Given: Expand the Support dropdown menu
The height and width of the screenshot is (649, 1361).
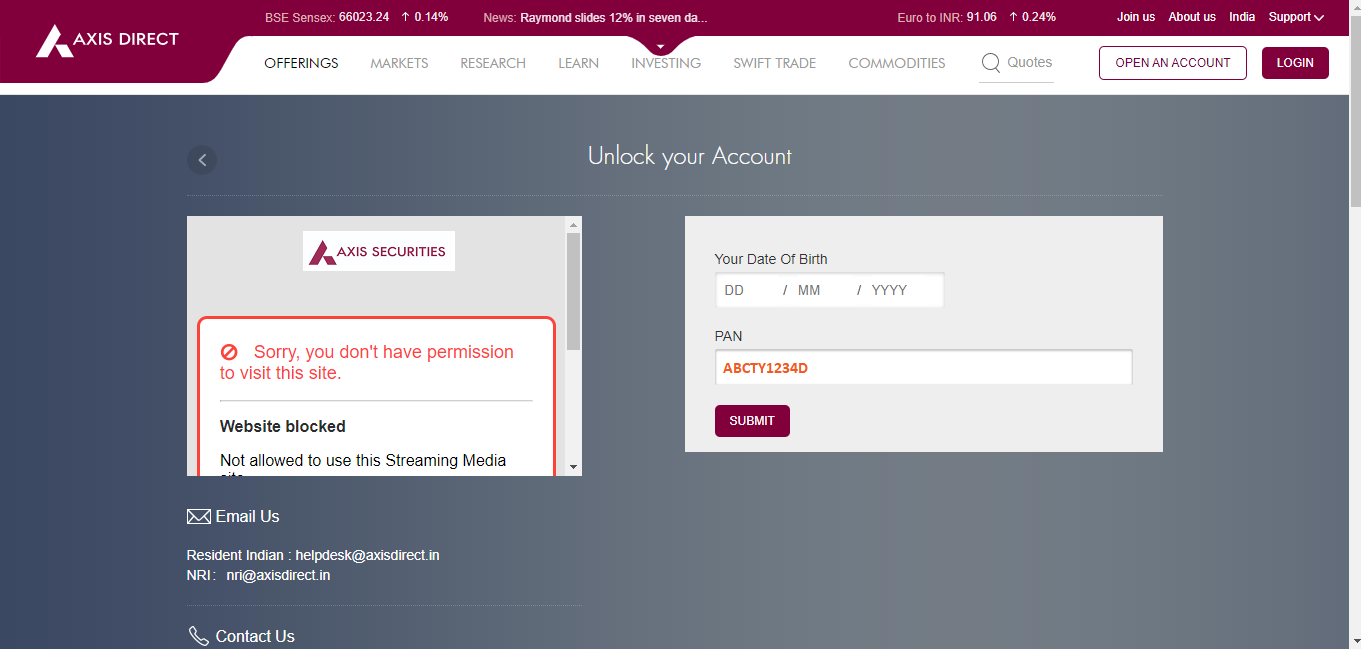Looking at the screenshot, I should (1296, 17).
